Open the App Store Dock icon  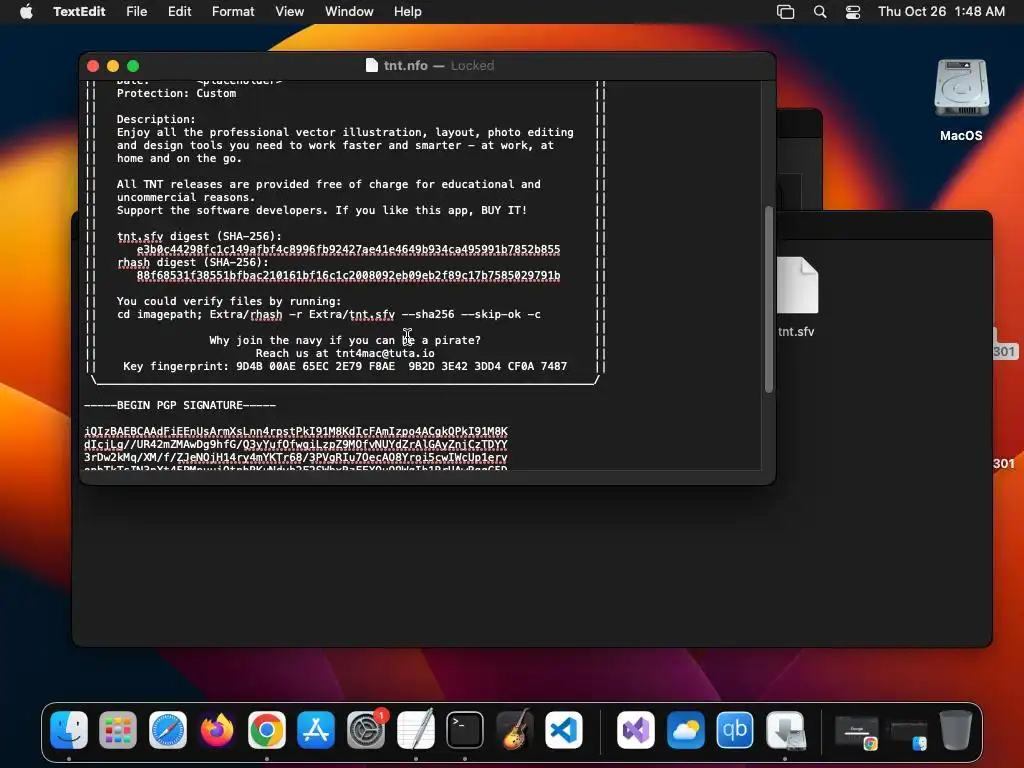[x=316, y=730]
